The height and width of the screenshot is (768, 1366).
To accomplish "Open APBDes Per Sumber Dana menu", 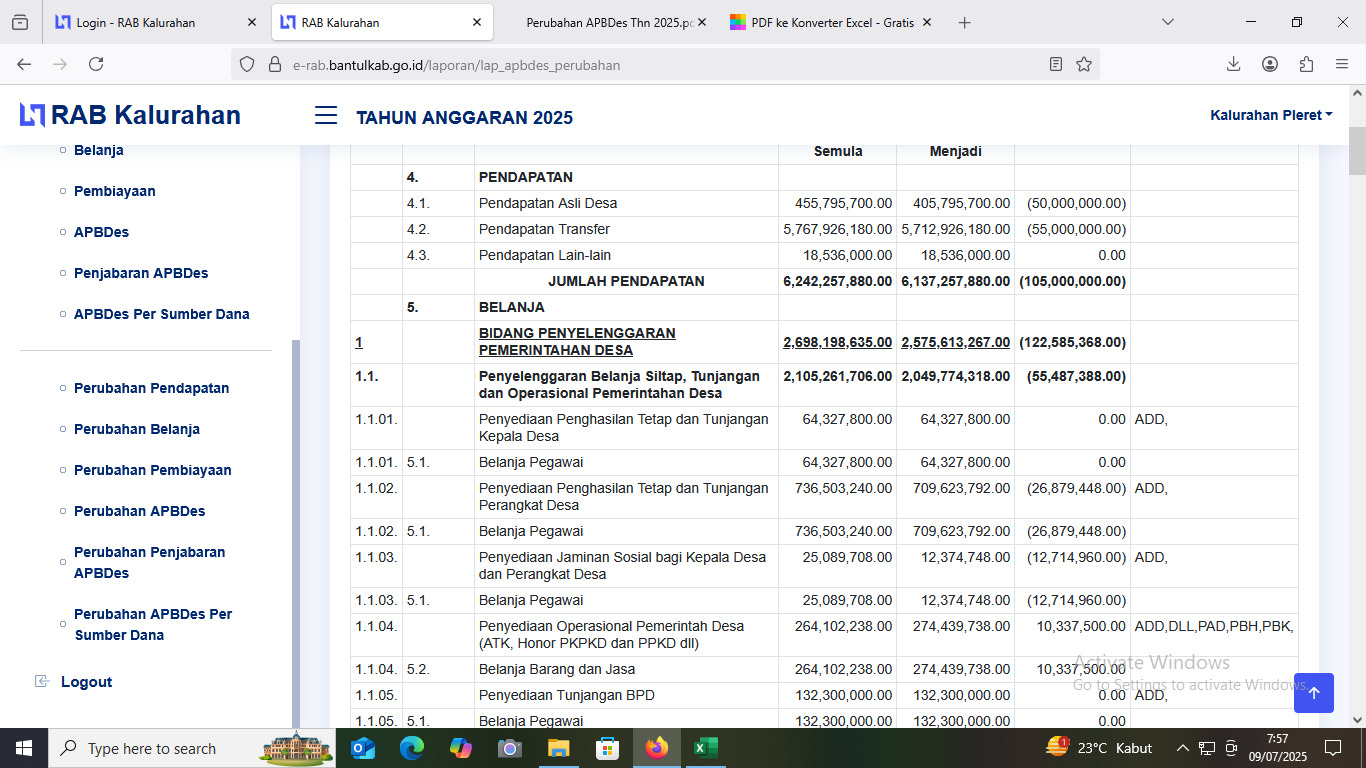I will point(162,314).
